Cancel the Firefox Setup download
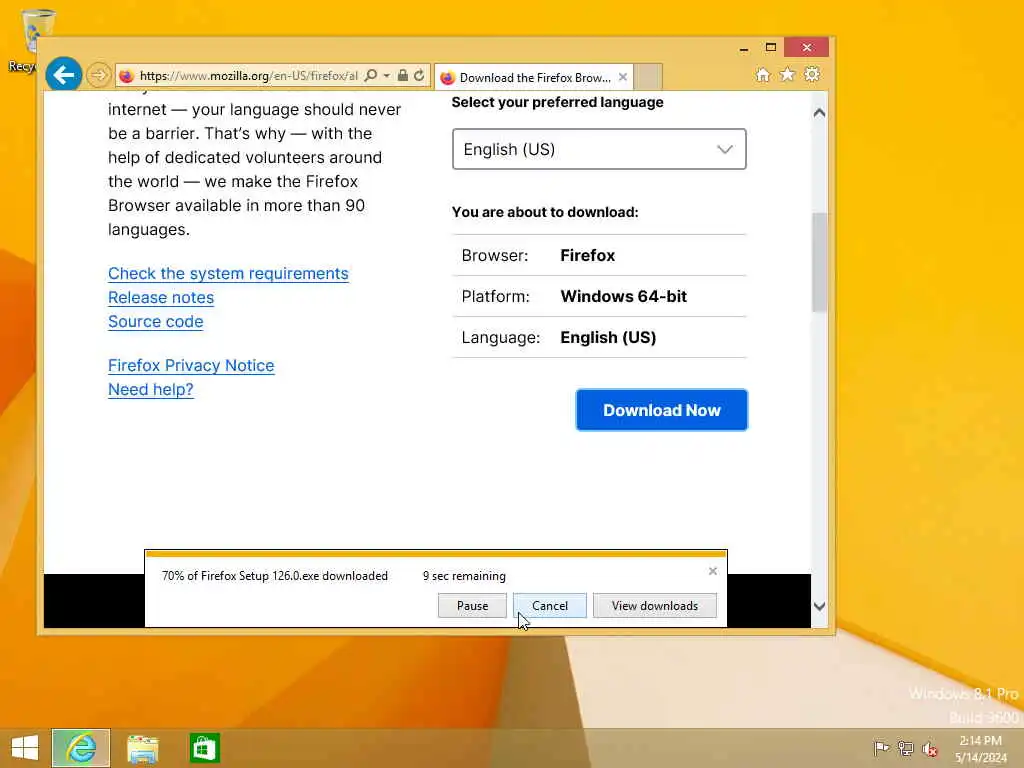The width and height of the screenshot is (1024, 768). pyautogui.click(x=550, y=605)
